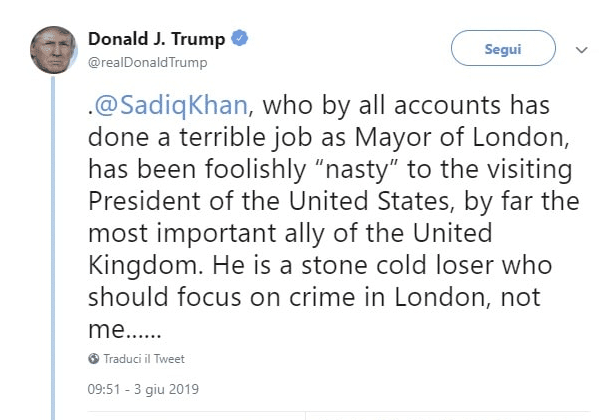Click the globe icon beside Traduci il Tweet

pos(94,358)
